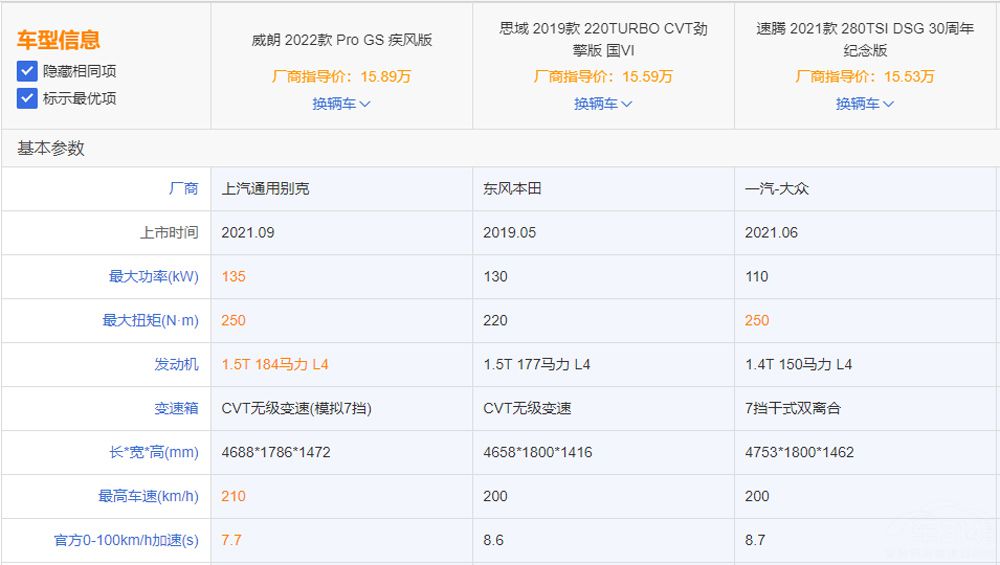
Task: Click the 基本参数 section header
Action: tap(51, 148)
